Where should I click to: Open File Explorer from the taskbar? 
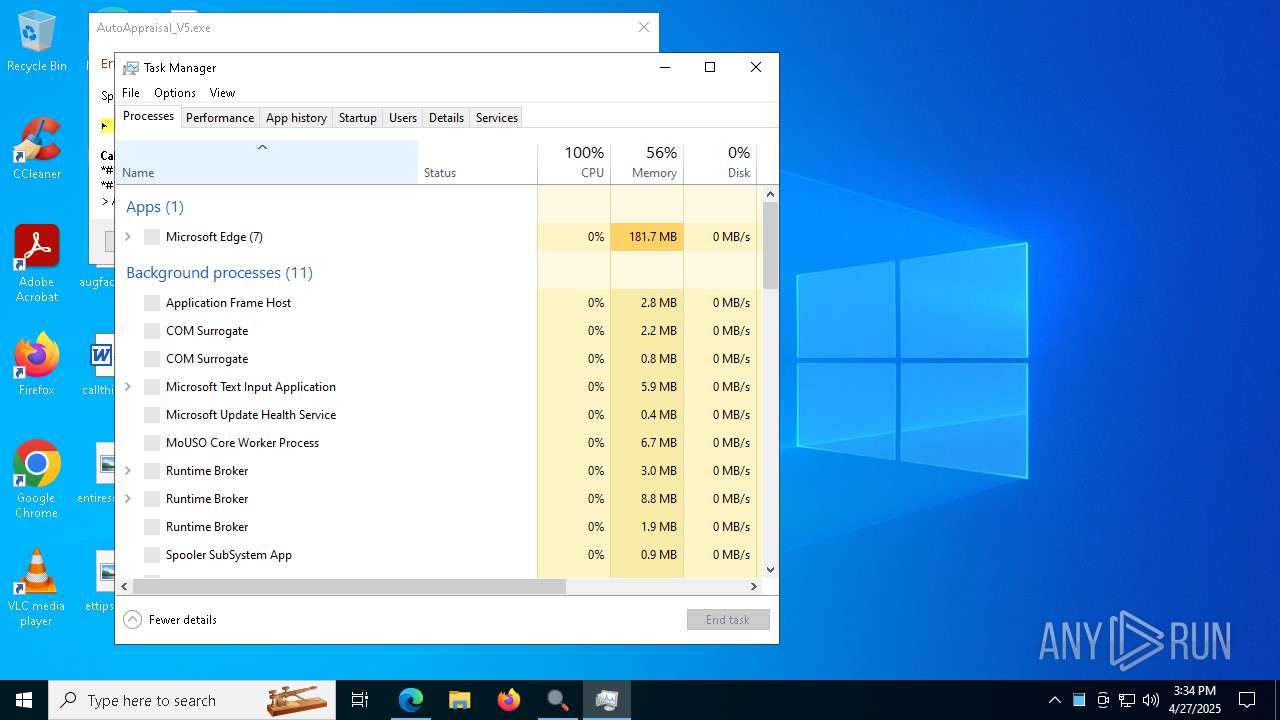pos(459,700)
